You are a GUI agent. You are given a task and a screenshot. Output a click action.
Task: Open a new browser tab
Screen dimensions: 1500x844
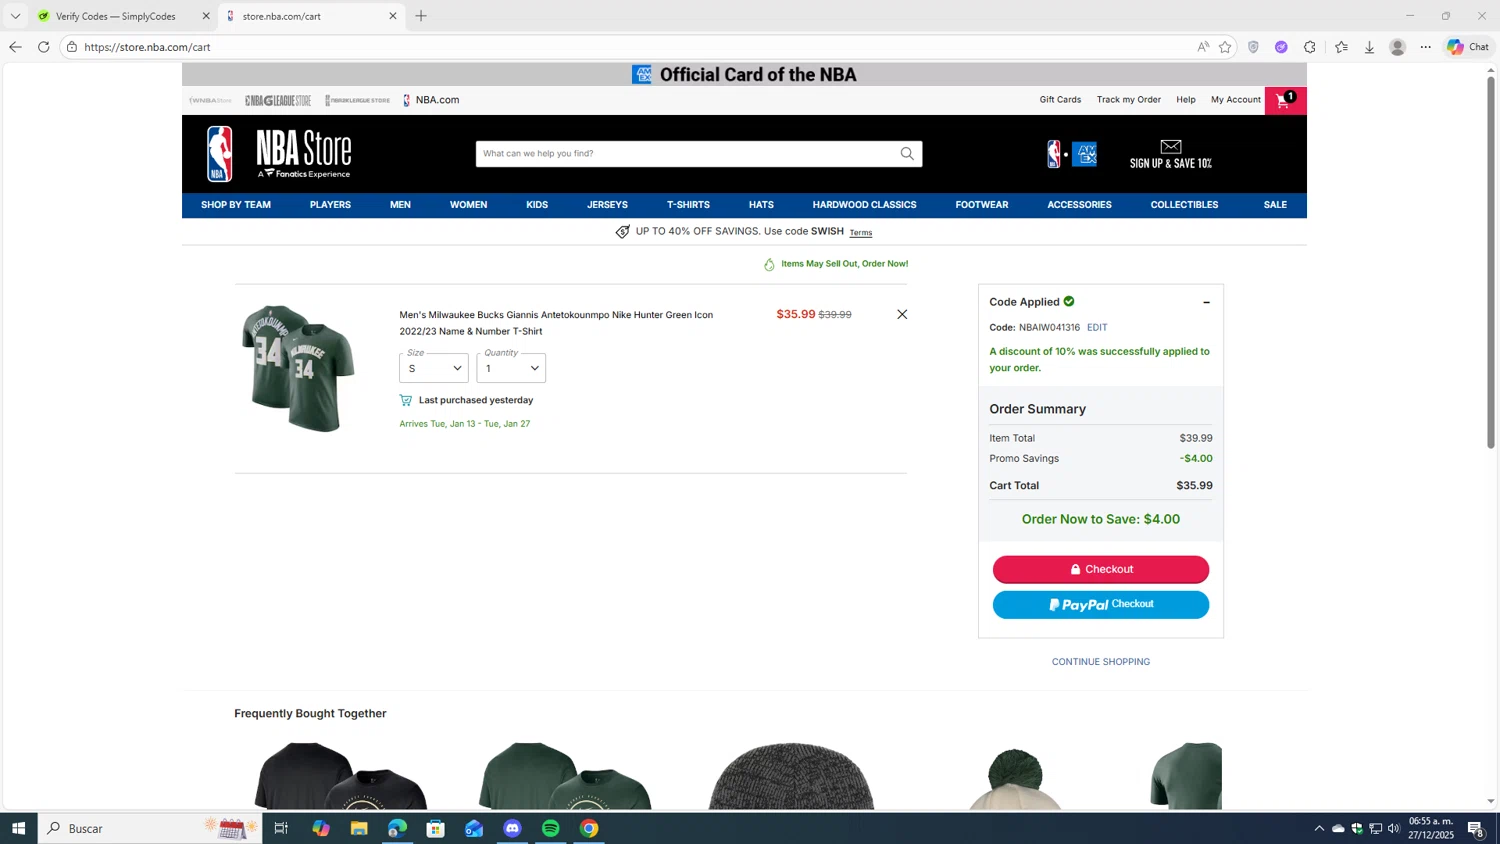(x=421, y=16)
